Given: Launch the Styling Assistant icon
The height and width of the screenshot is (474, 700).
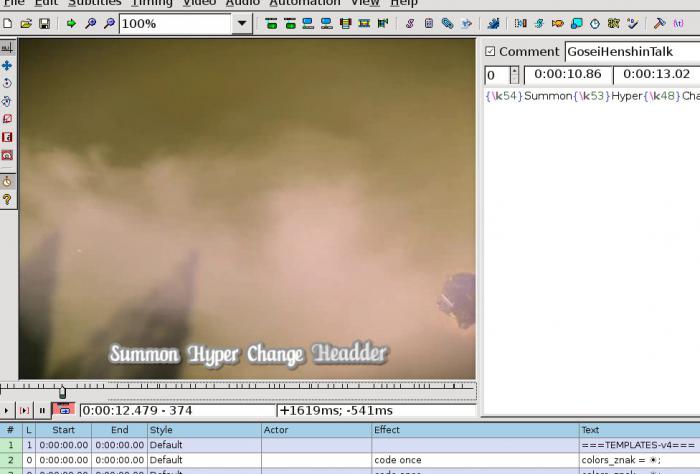Looking at the screenshot, I should [x=539, y=23].
